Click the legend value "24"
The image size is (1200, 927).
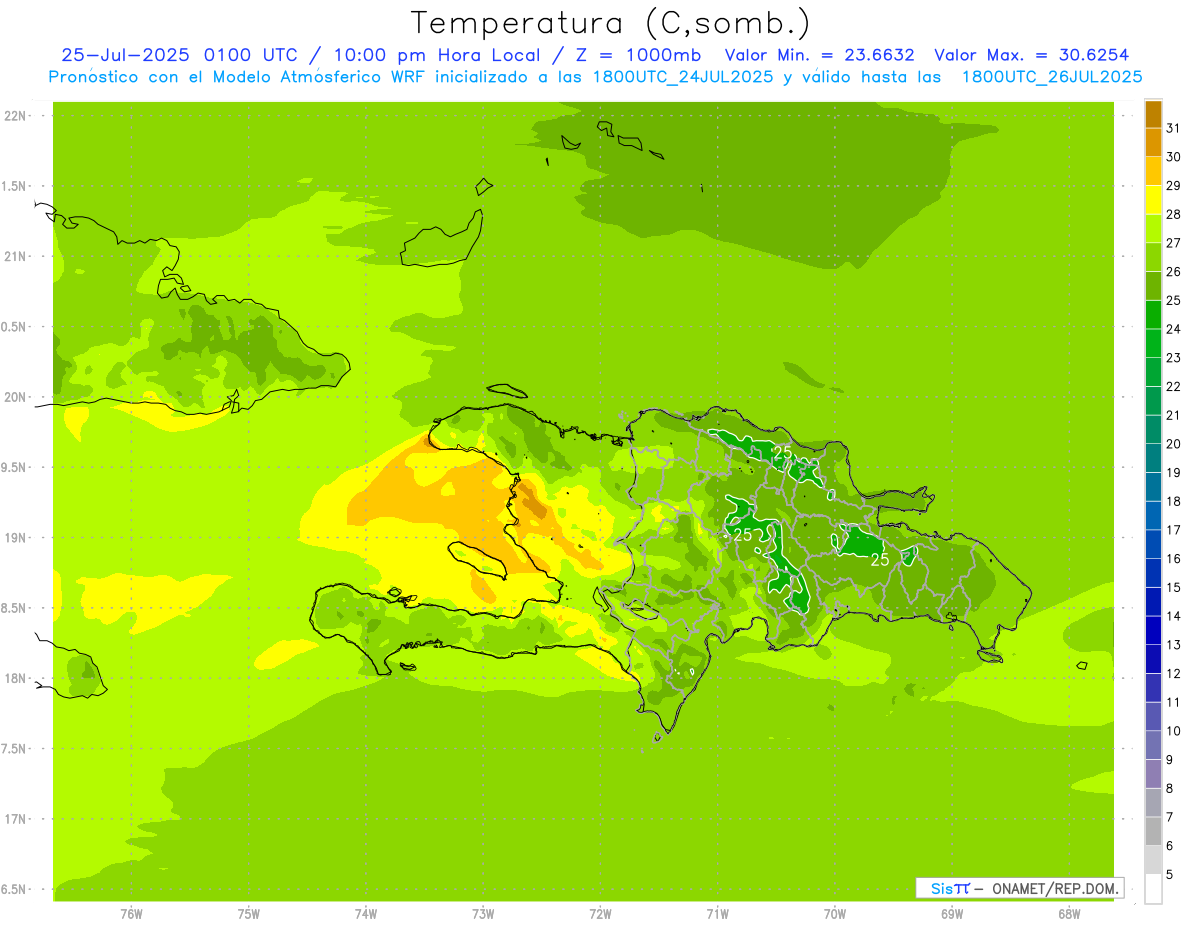point(1174,329)
